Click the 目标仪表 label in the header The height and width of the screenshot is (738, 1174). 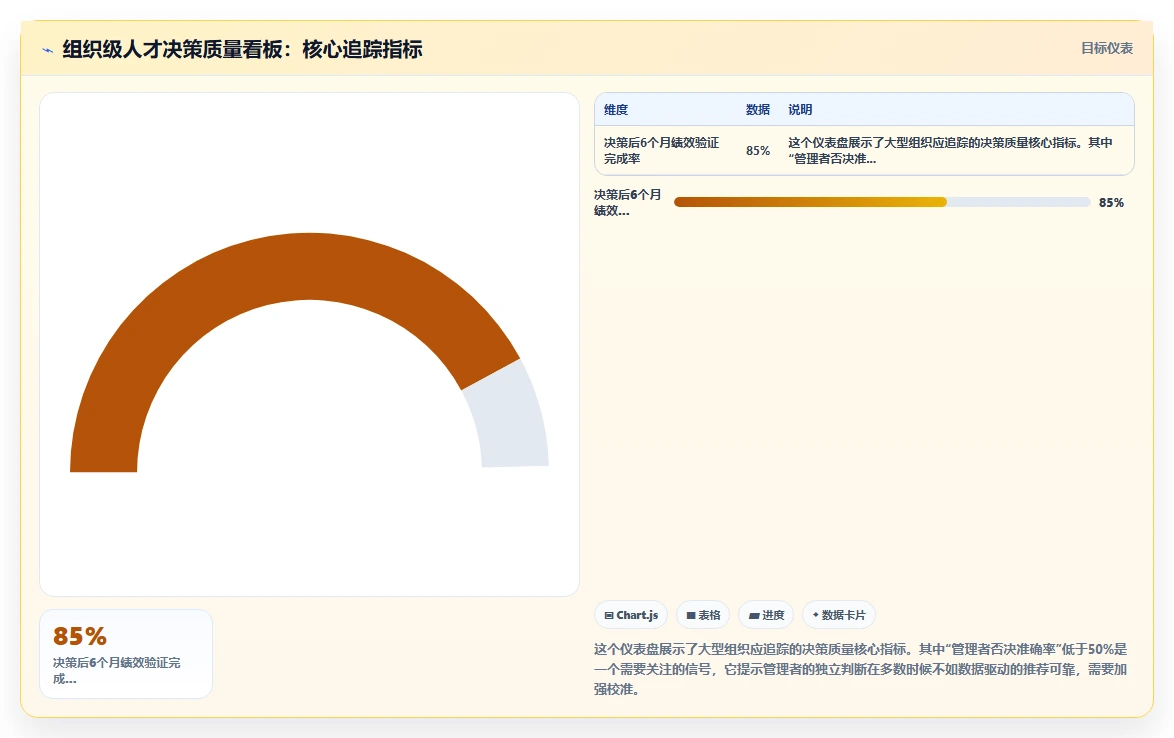coord(1107,48)
